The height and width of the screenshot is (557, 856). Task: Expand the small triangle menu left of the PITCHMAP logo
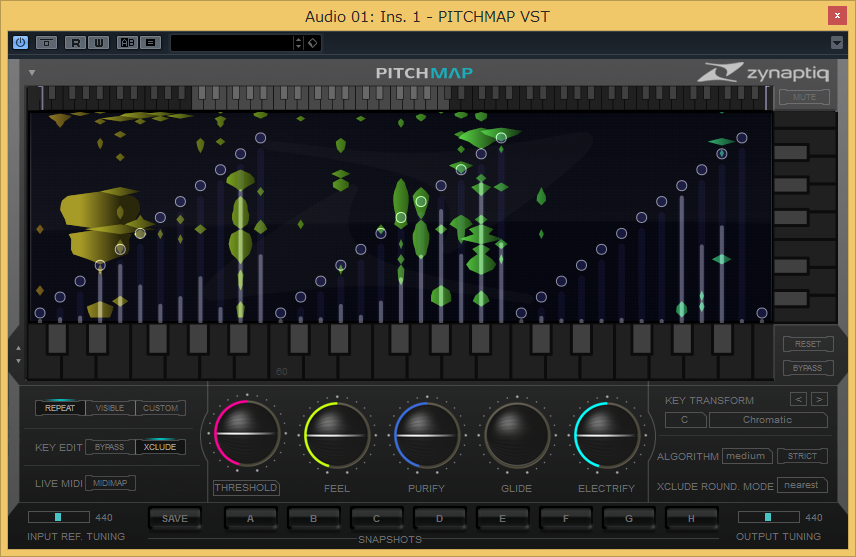point(32,73)
